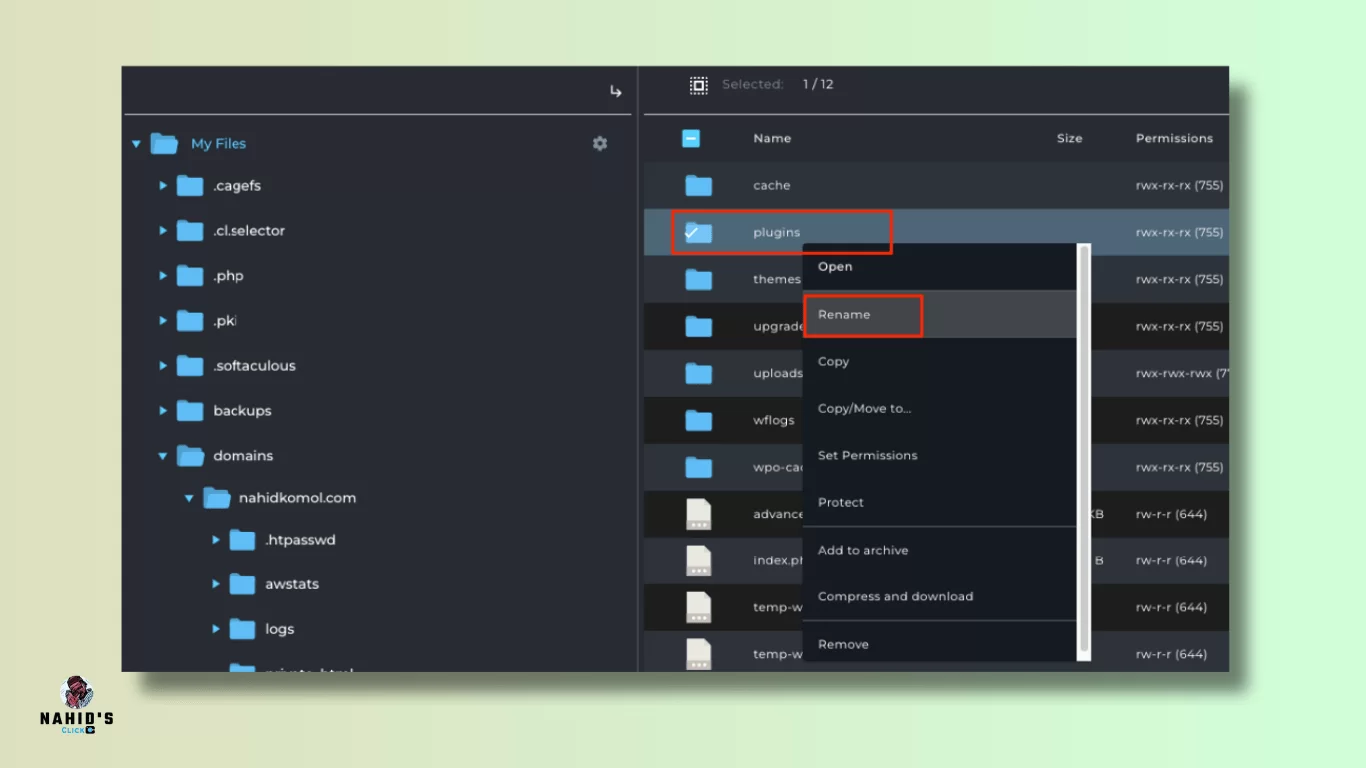The width and height of the screenshot is (1366, 768).
Task: Click the .softaculous folder icon
Action: [190, 366]
